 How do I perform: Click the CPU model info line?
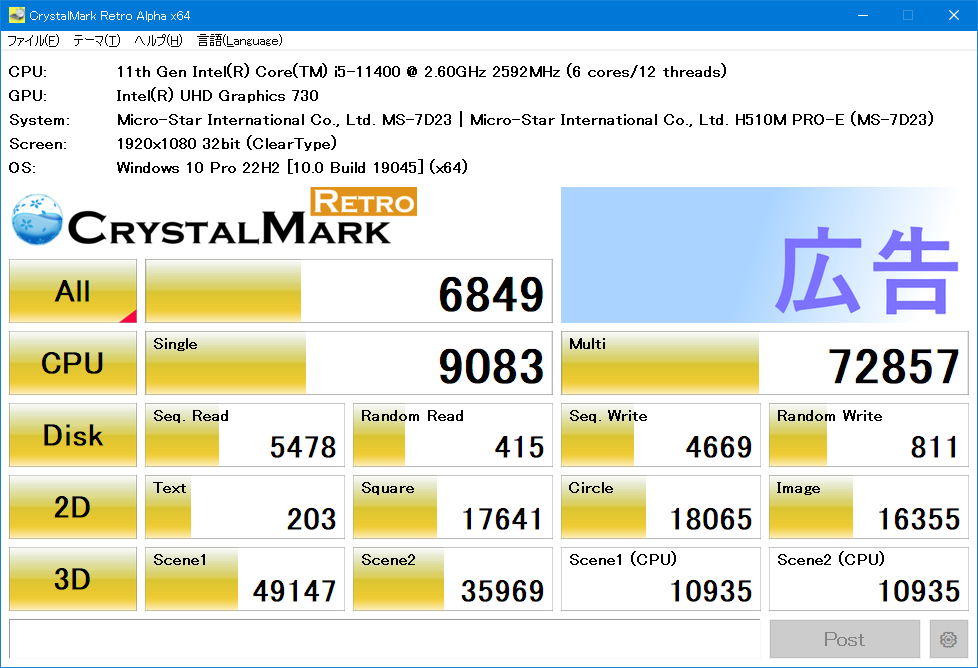pyautogui.click(x=421, y=72)
